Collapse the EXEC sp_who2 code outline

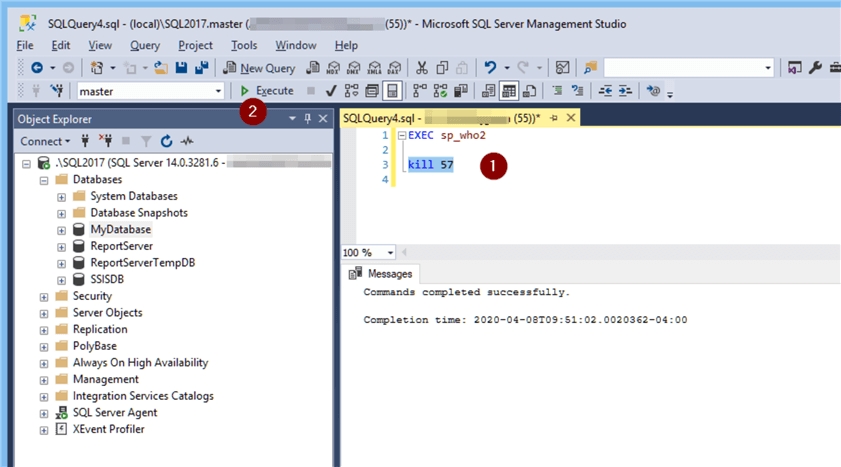point(402,135)
